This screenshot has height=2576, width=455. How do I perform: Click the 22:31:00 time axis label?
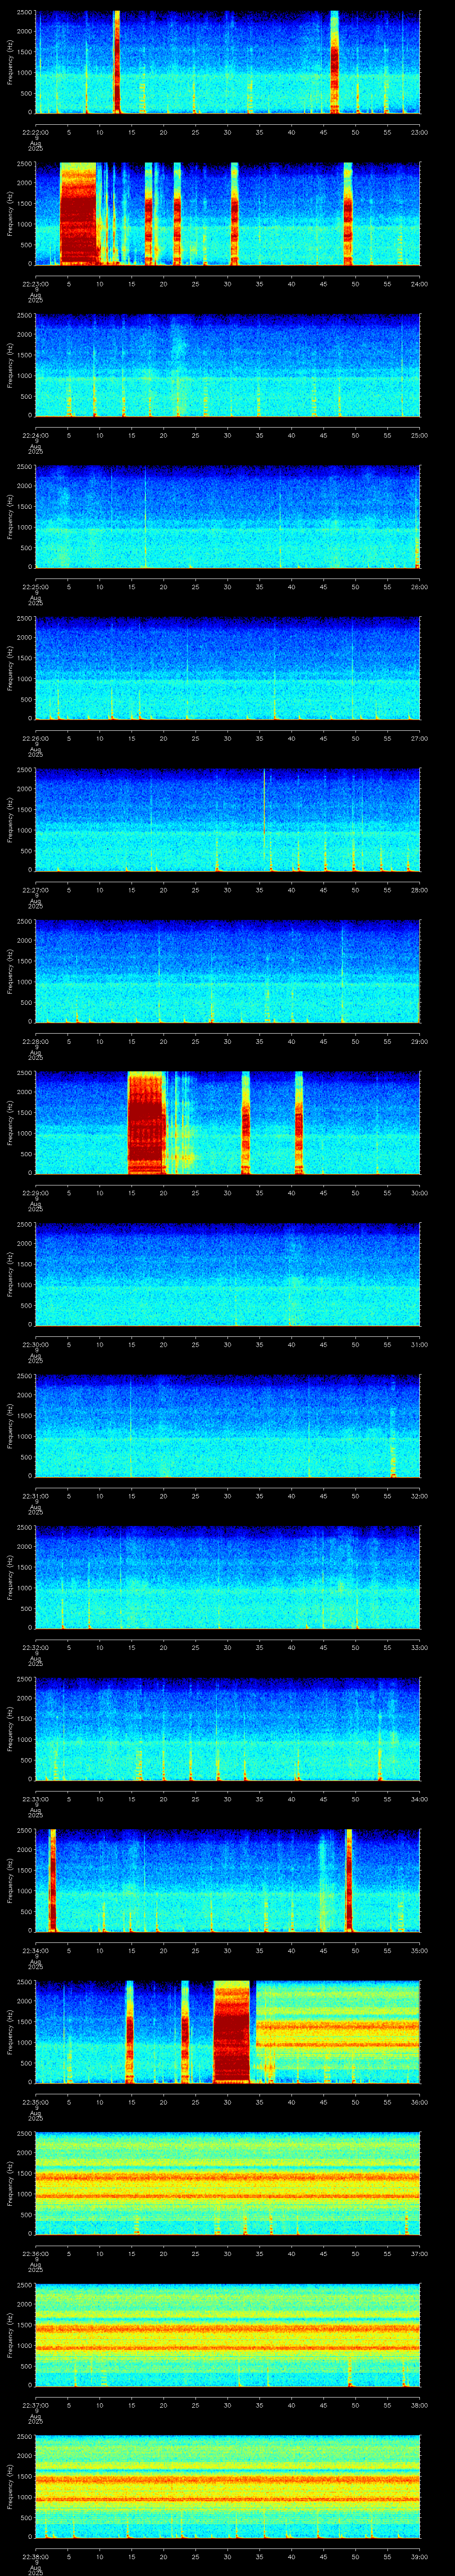[35, 1496]
